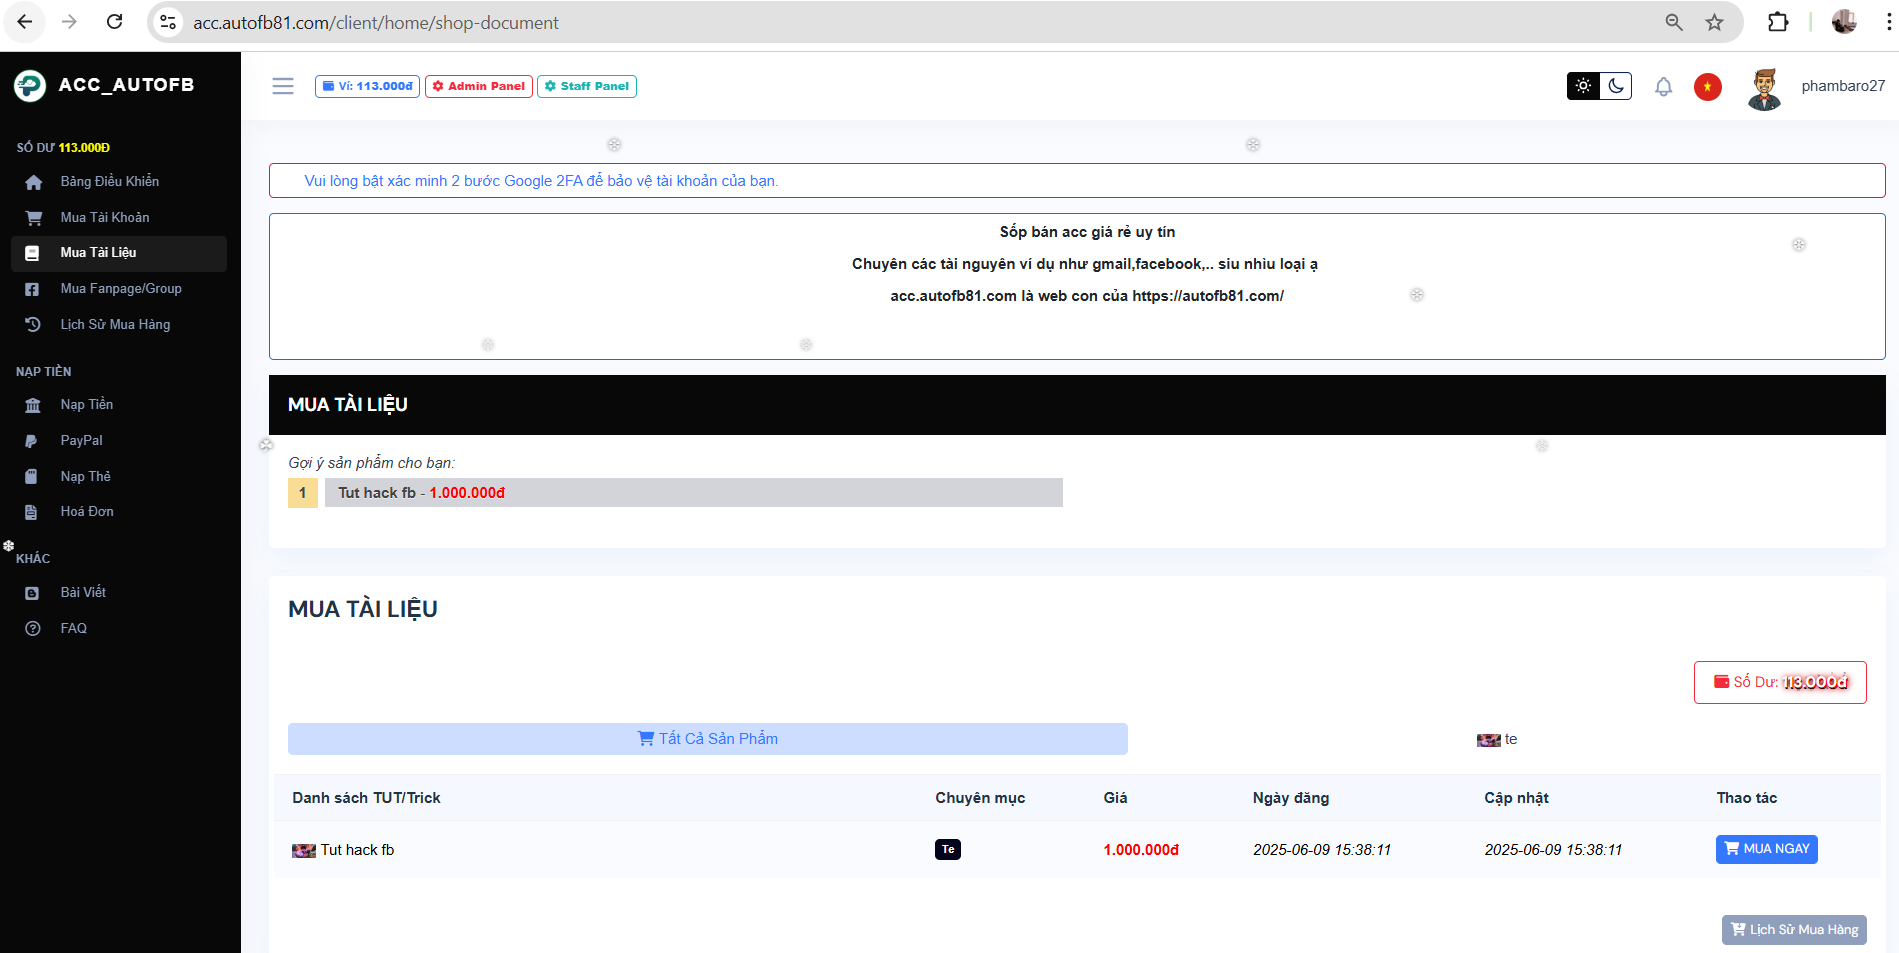Reload the page
This screenshot has height=953, width=1899.
click(115, 22)
